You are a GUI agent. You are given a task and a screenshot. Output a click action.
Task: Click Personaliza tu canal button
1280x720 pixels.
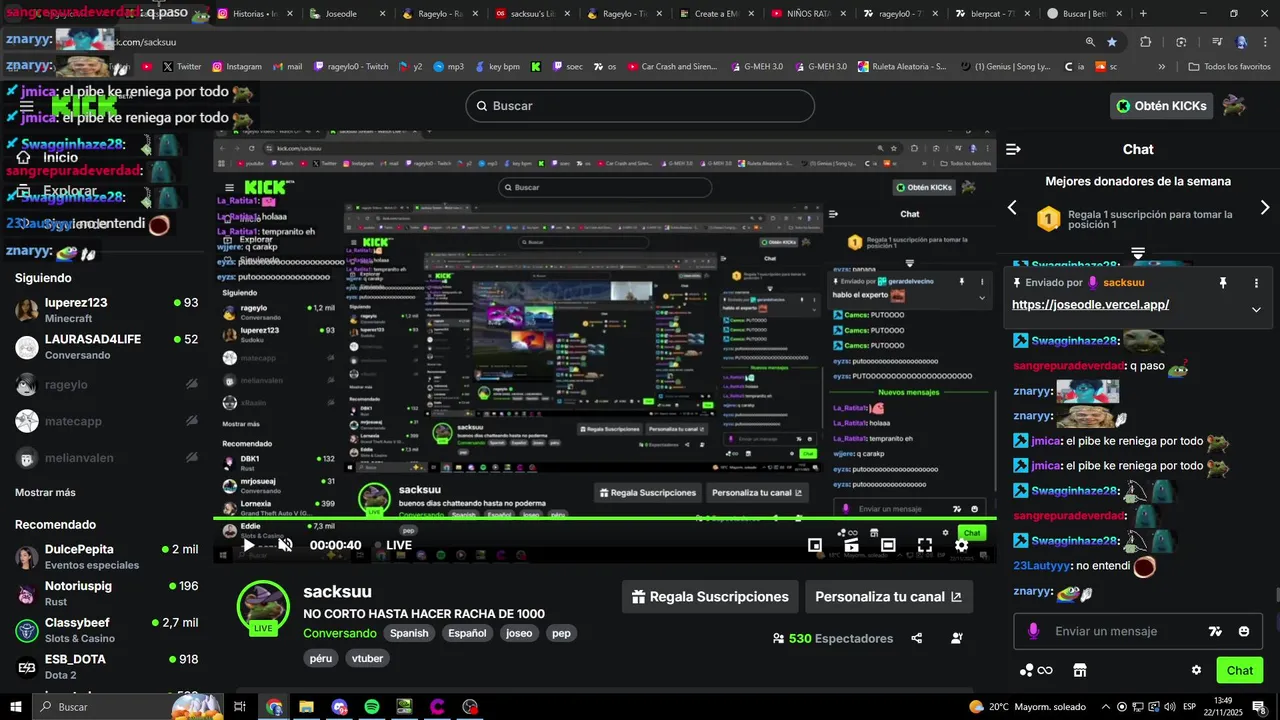[x=889, y=597]
